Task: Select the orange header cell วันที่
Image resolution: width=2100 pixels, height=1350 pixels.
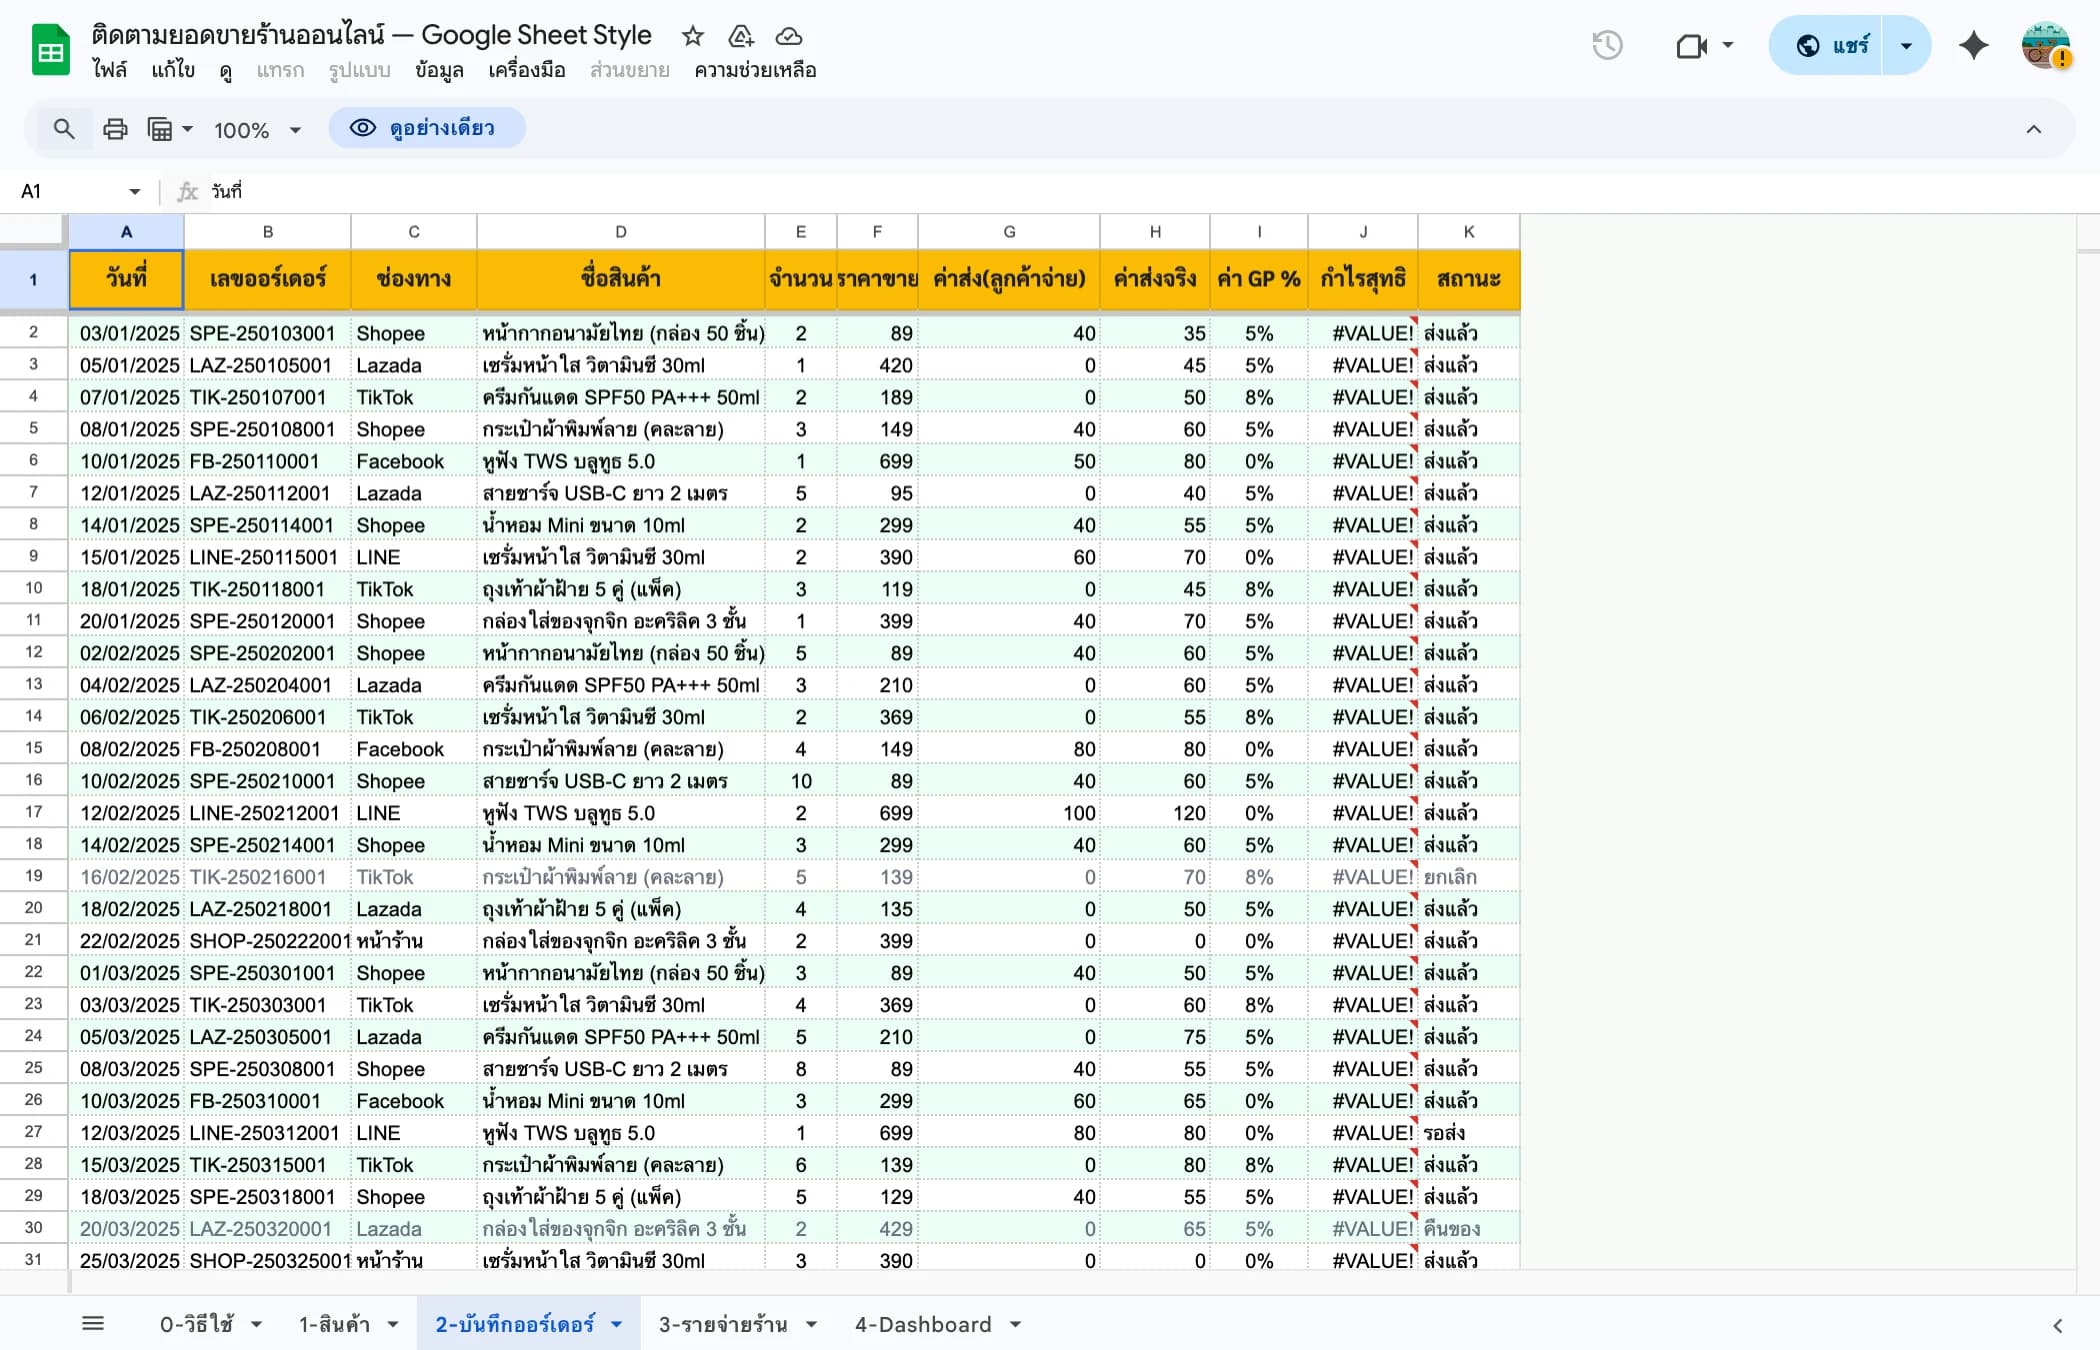Action: pos(126,280)
